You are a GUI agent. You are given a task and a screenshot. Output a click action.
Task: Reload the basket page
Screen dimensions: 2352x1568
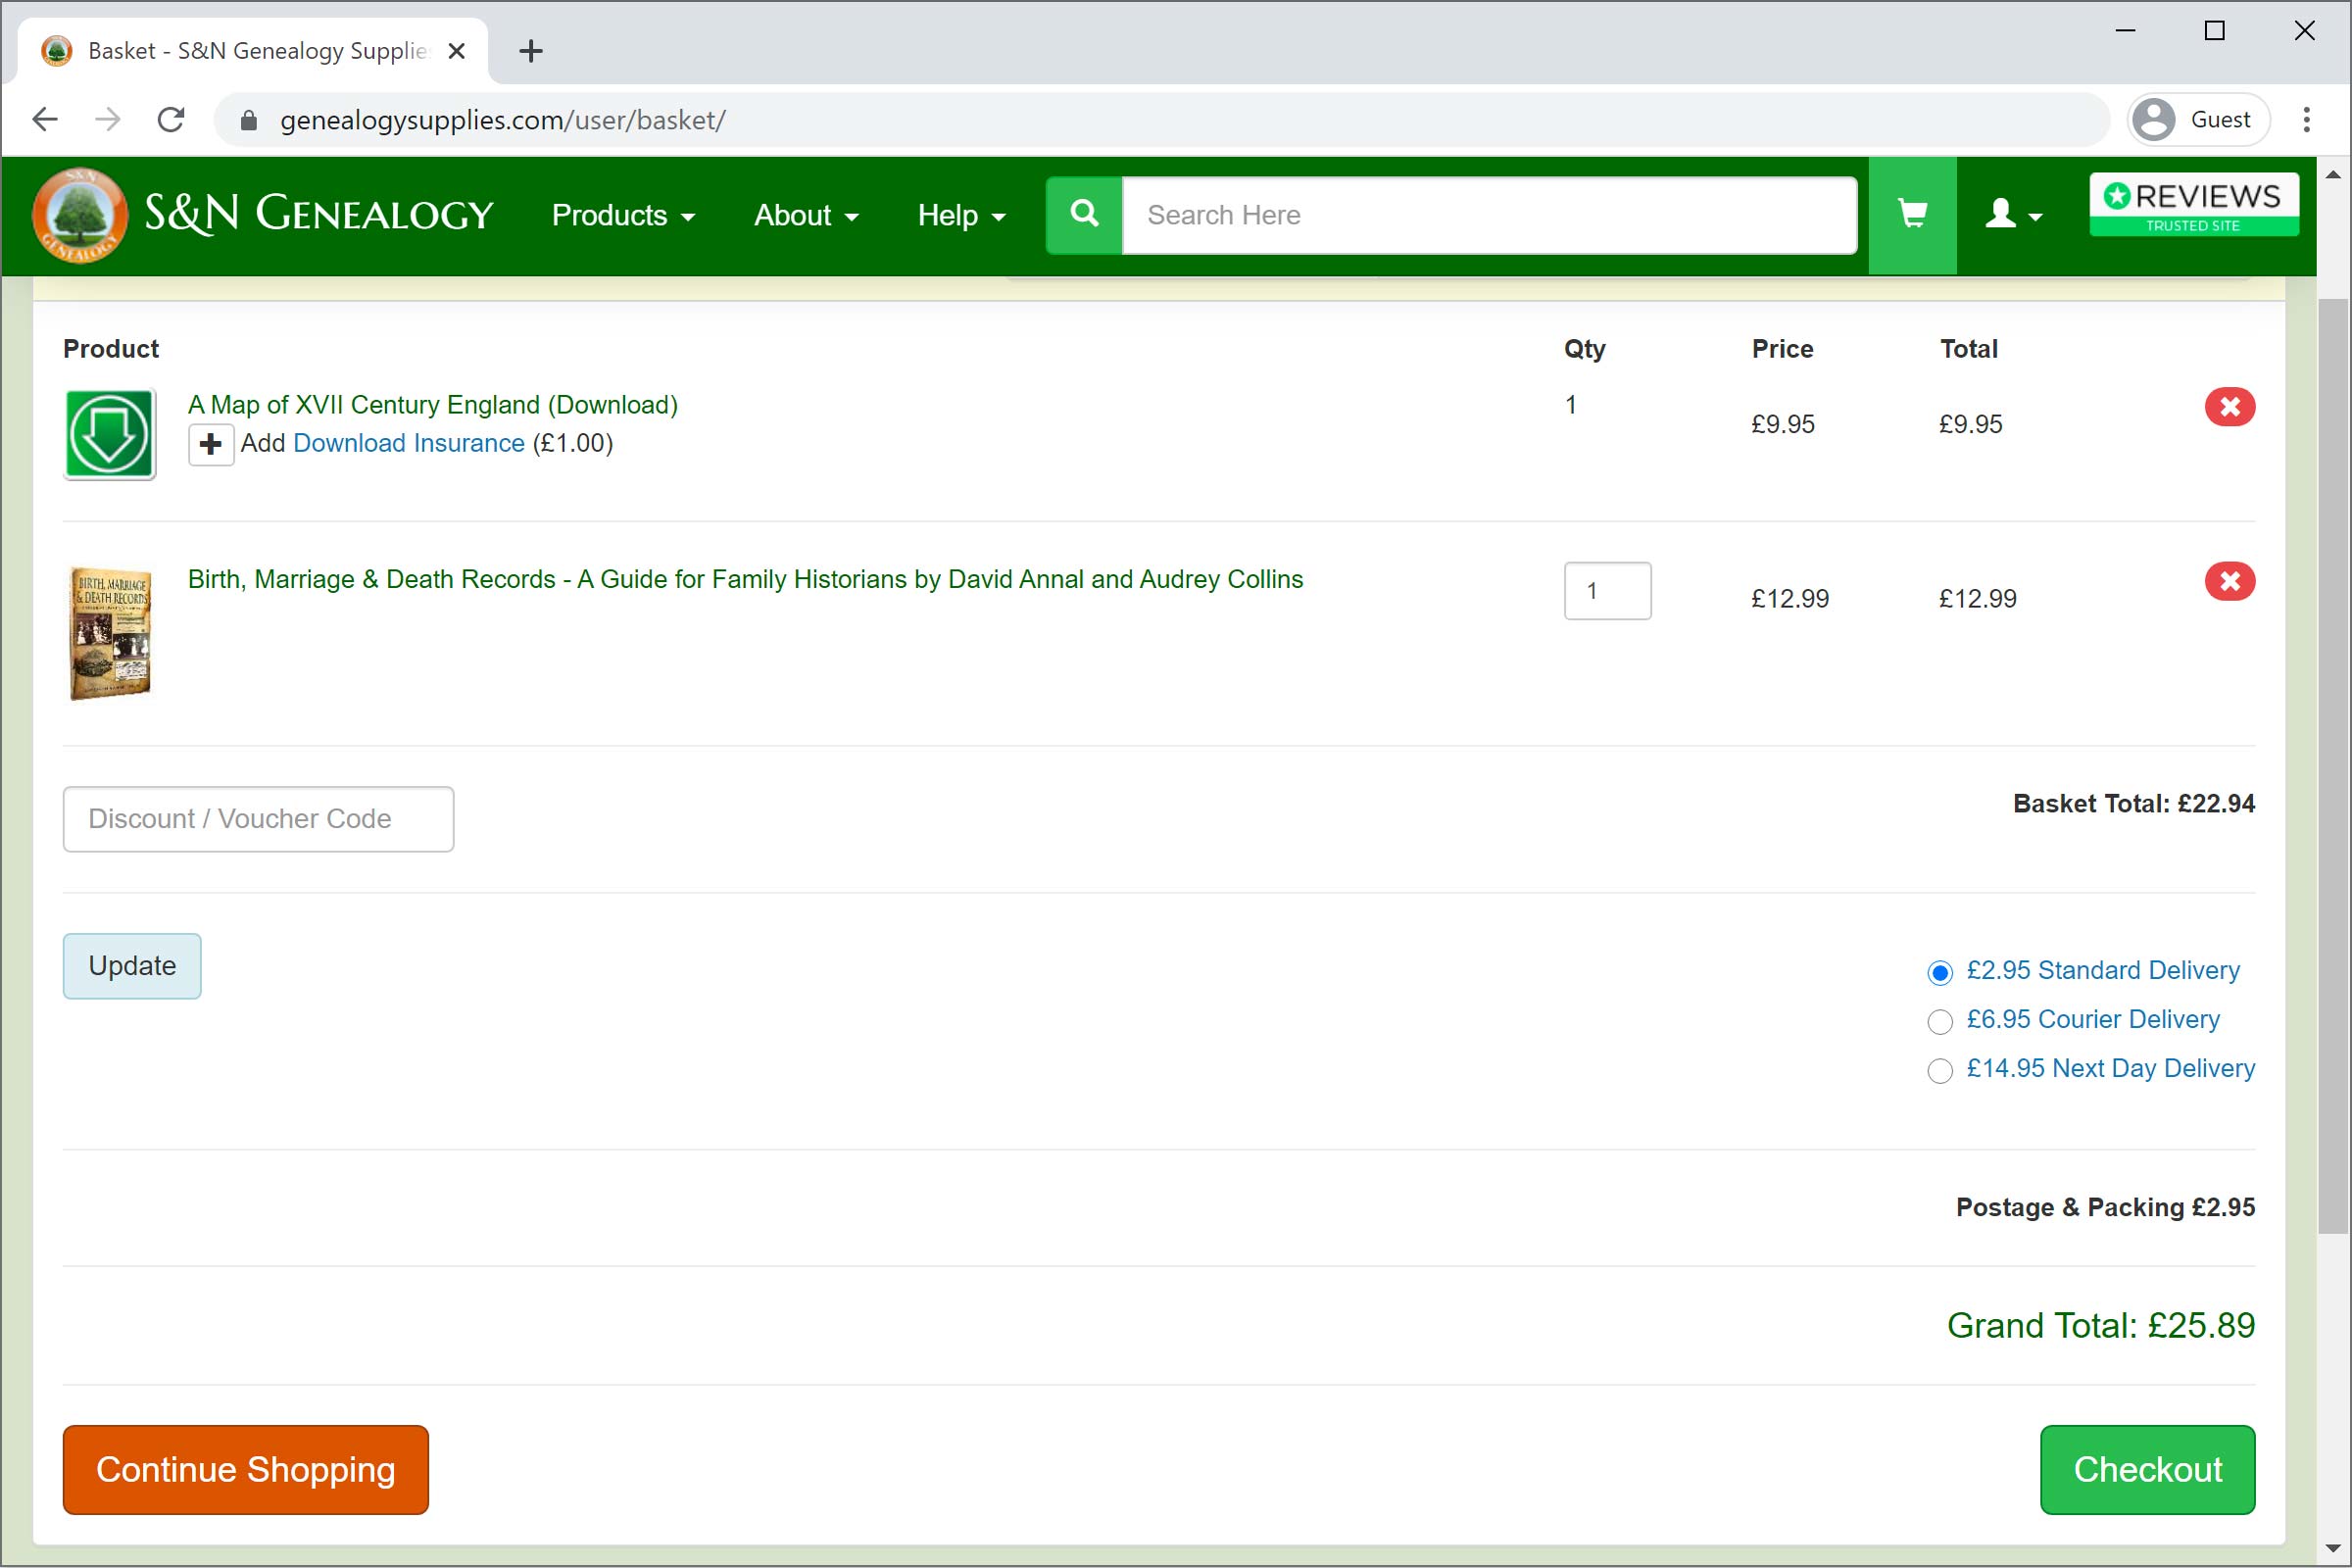click(x=171, y=120)
